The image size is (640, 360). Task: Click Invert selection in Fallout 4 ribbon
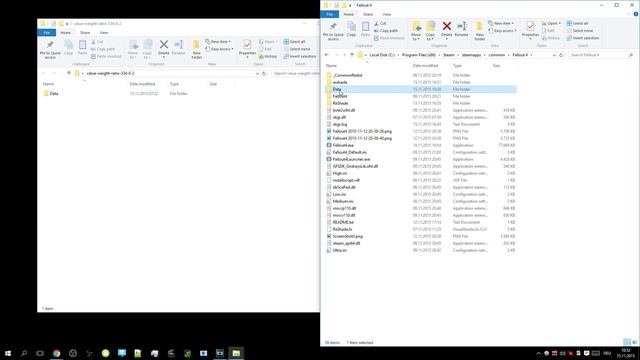(582, 38)
